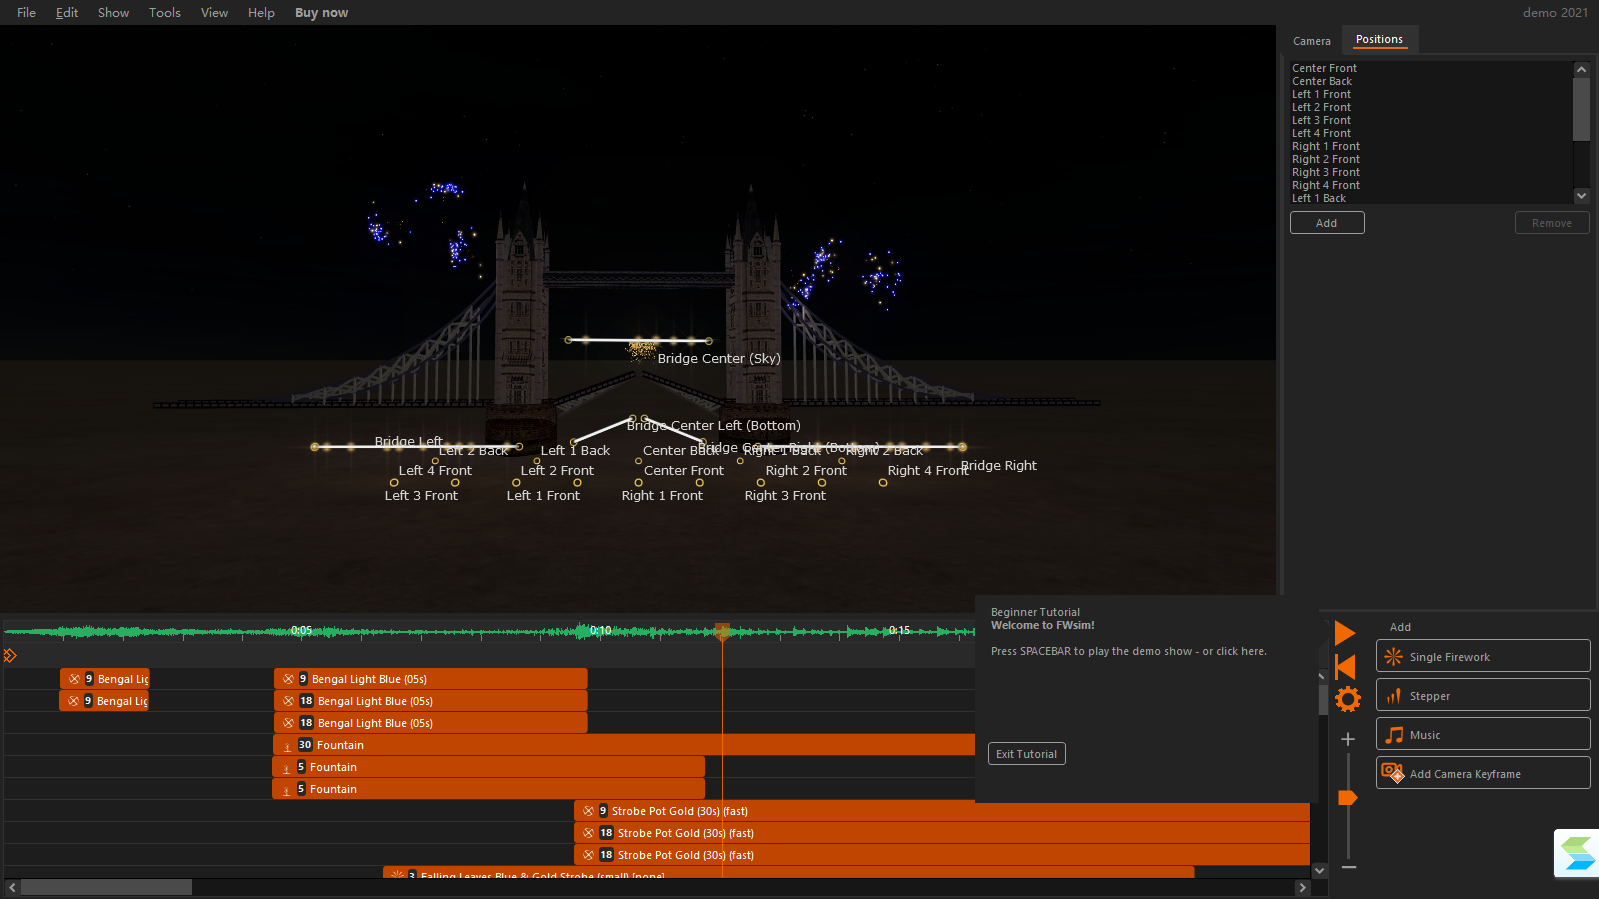The image size is (1599, 899).
Task: Click the Remove position button
Action: click(1552, 223)
